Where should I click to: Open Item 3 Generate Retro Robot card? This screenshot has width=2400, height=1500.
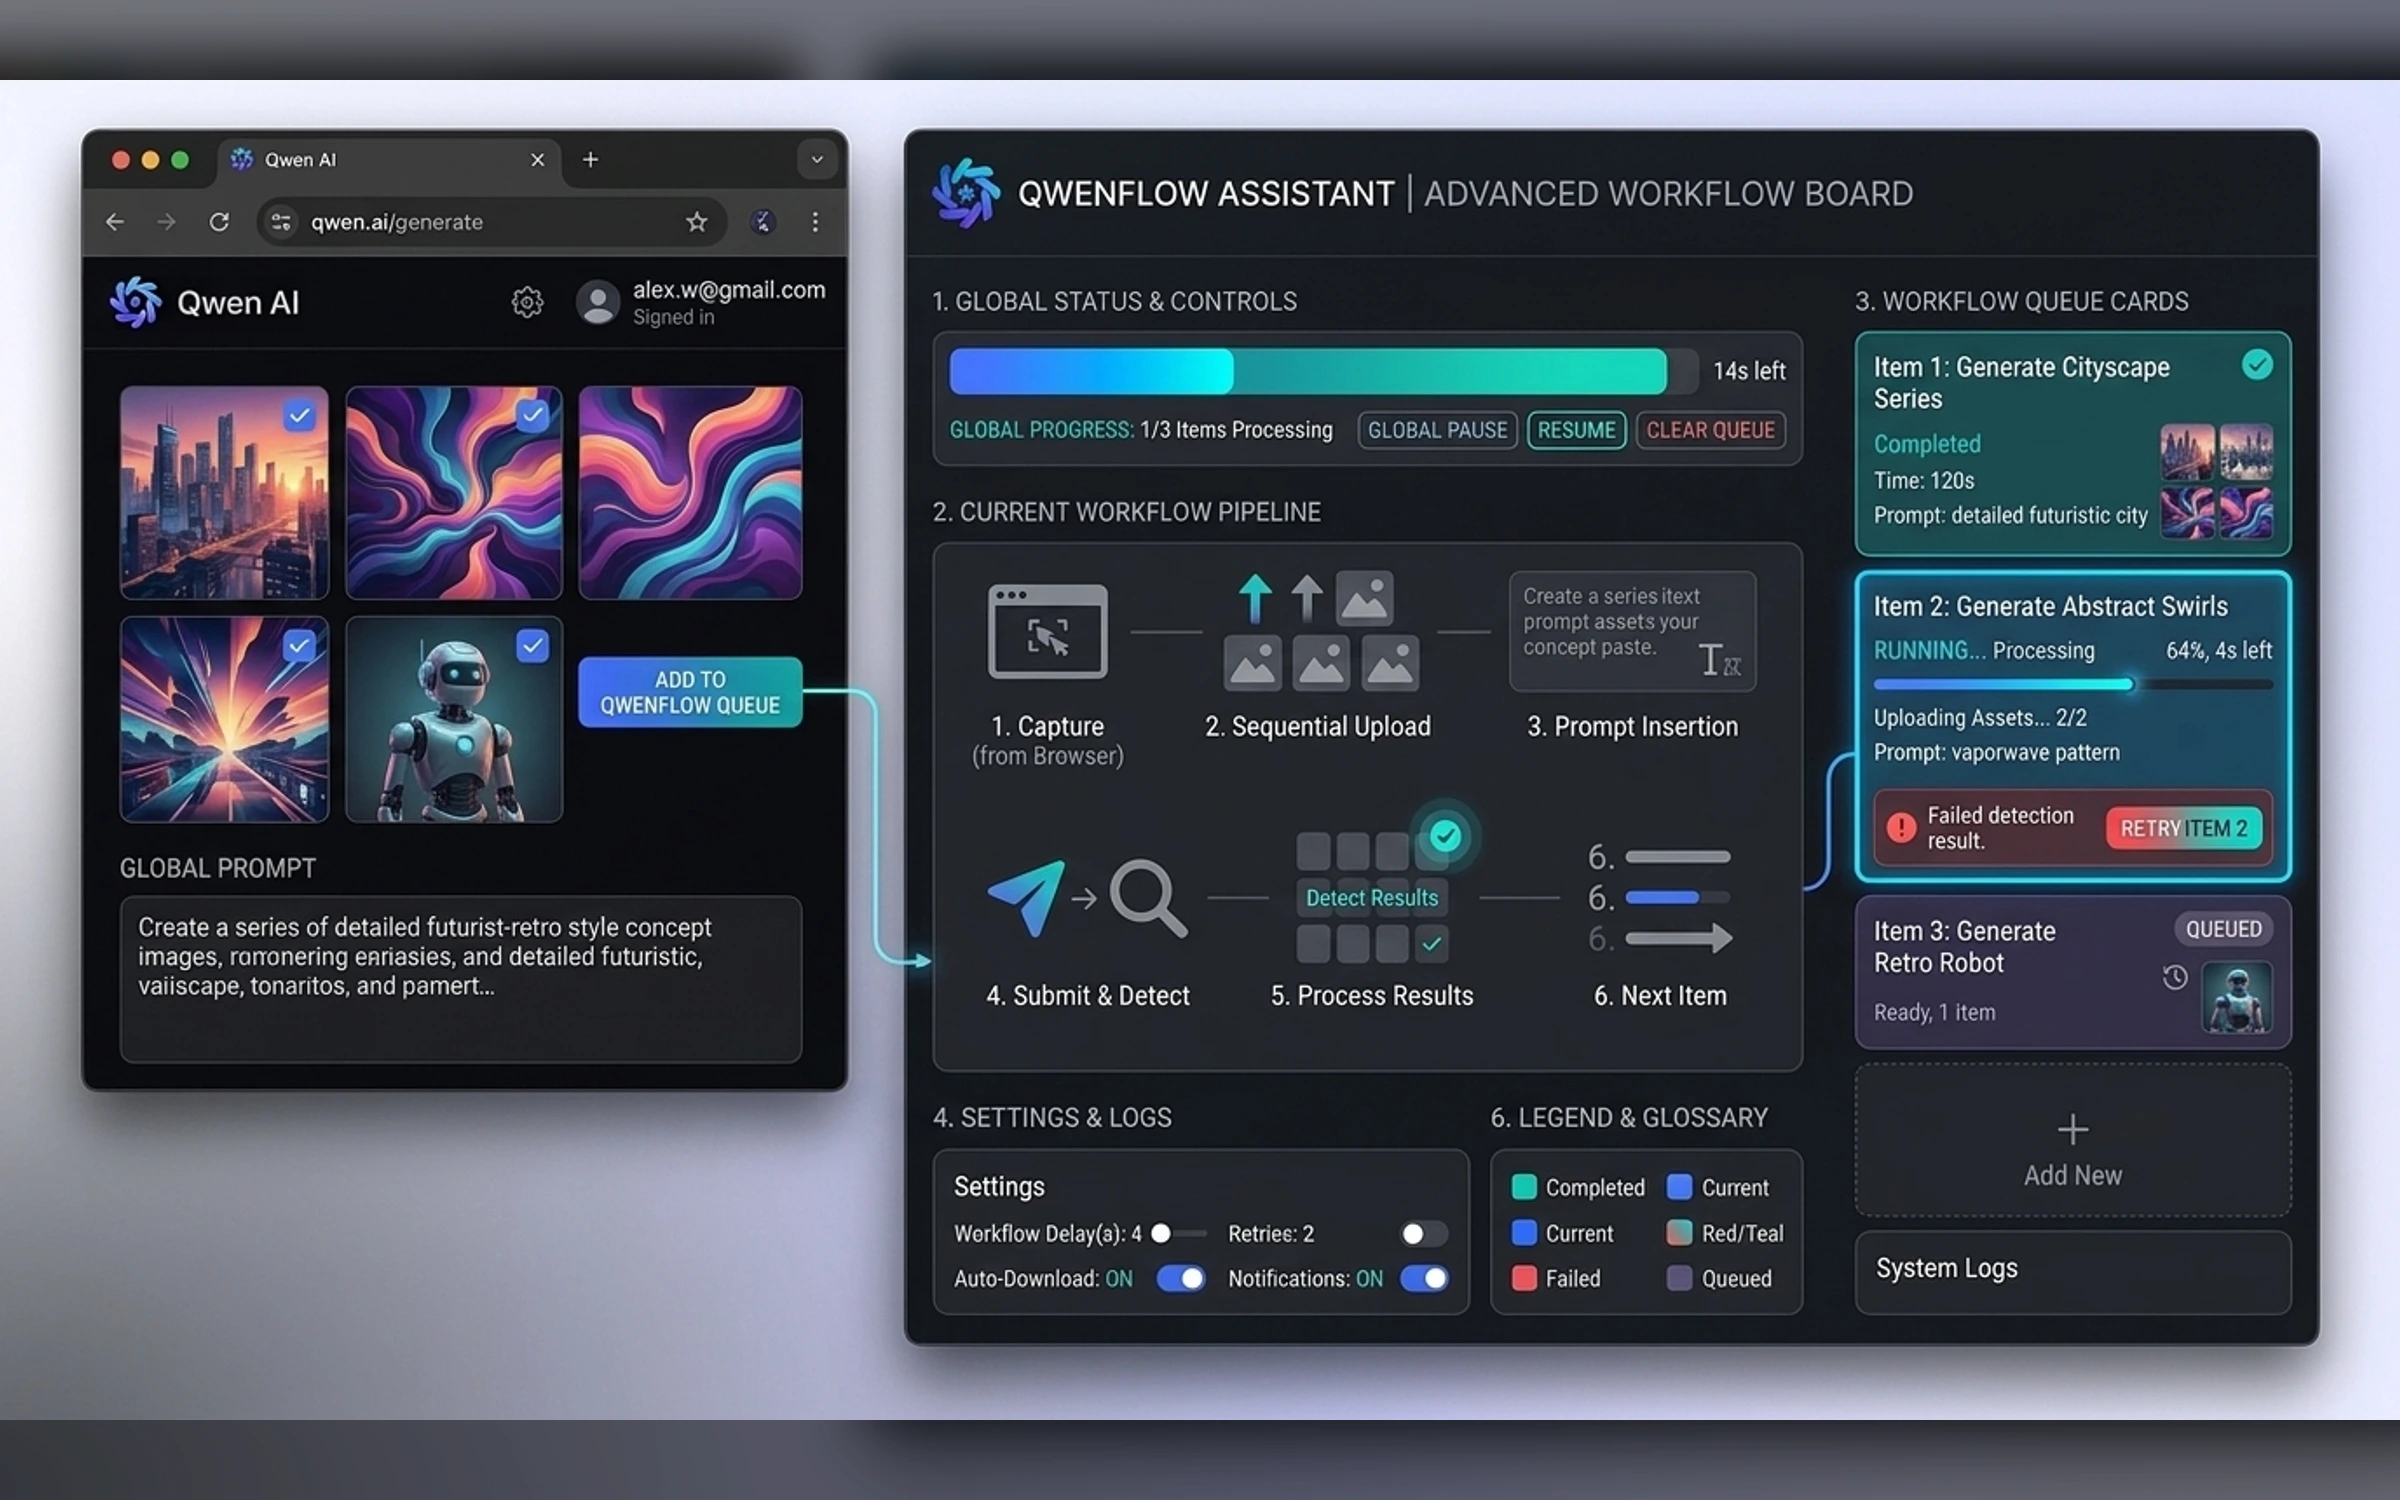click(x=2072, y=972)
